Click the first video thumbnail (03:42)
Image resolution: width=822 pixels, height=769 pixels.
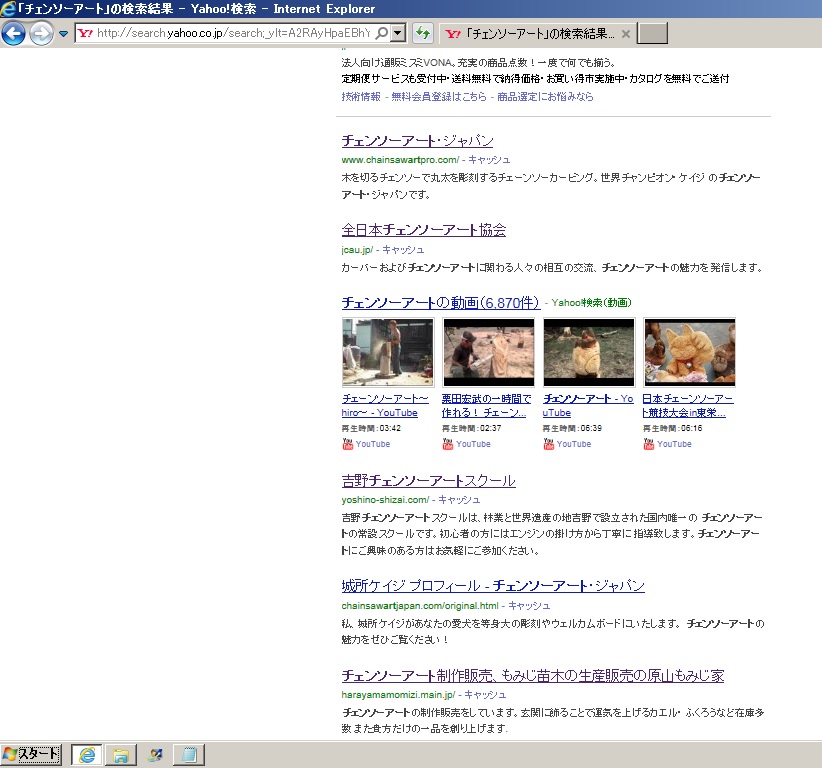[387, 352]
